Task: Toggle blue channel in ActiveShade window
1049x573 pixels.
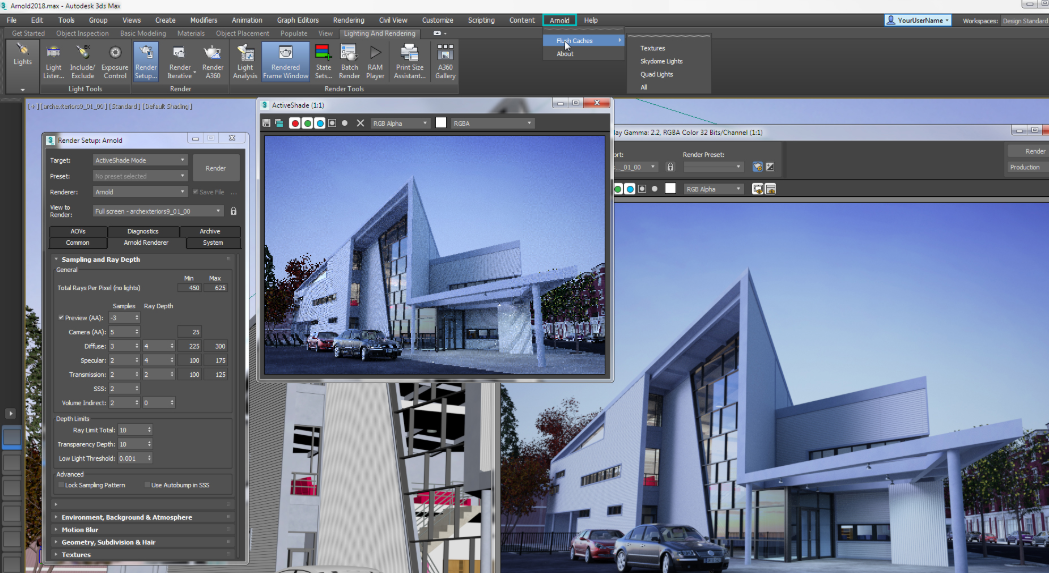Action: point(320,123)
